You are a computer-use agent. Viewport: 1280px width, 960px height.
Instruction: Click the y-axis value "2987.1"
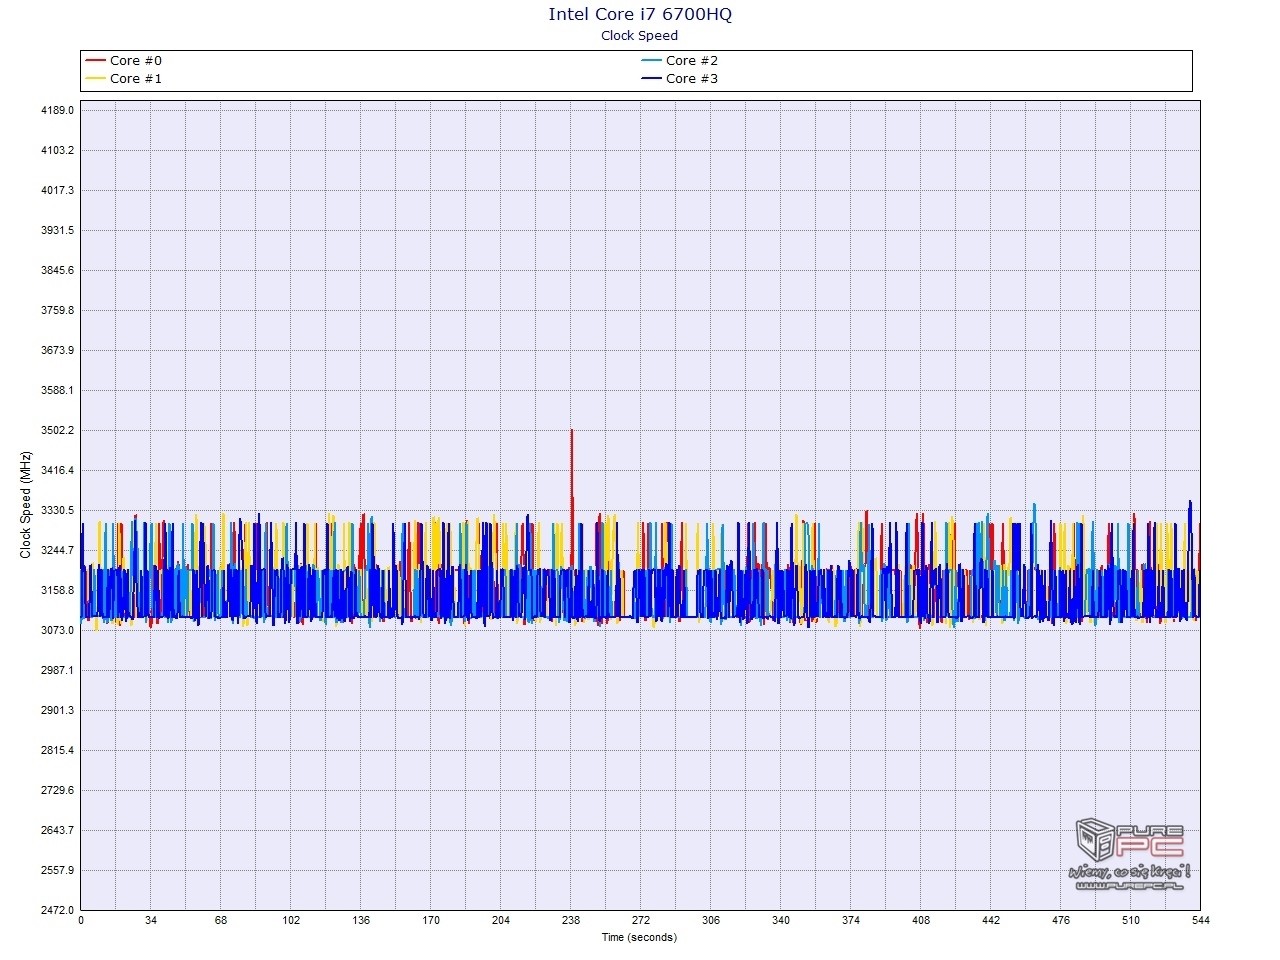tap(57, 670)
